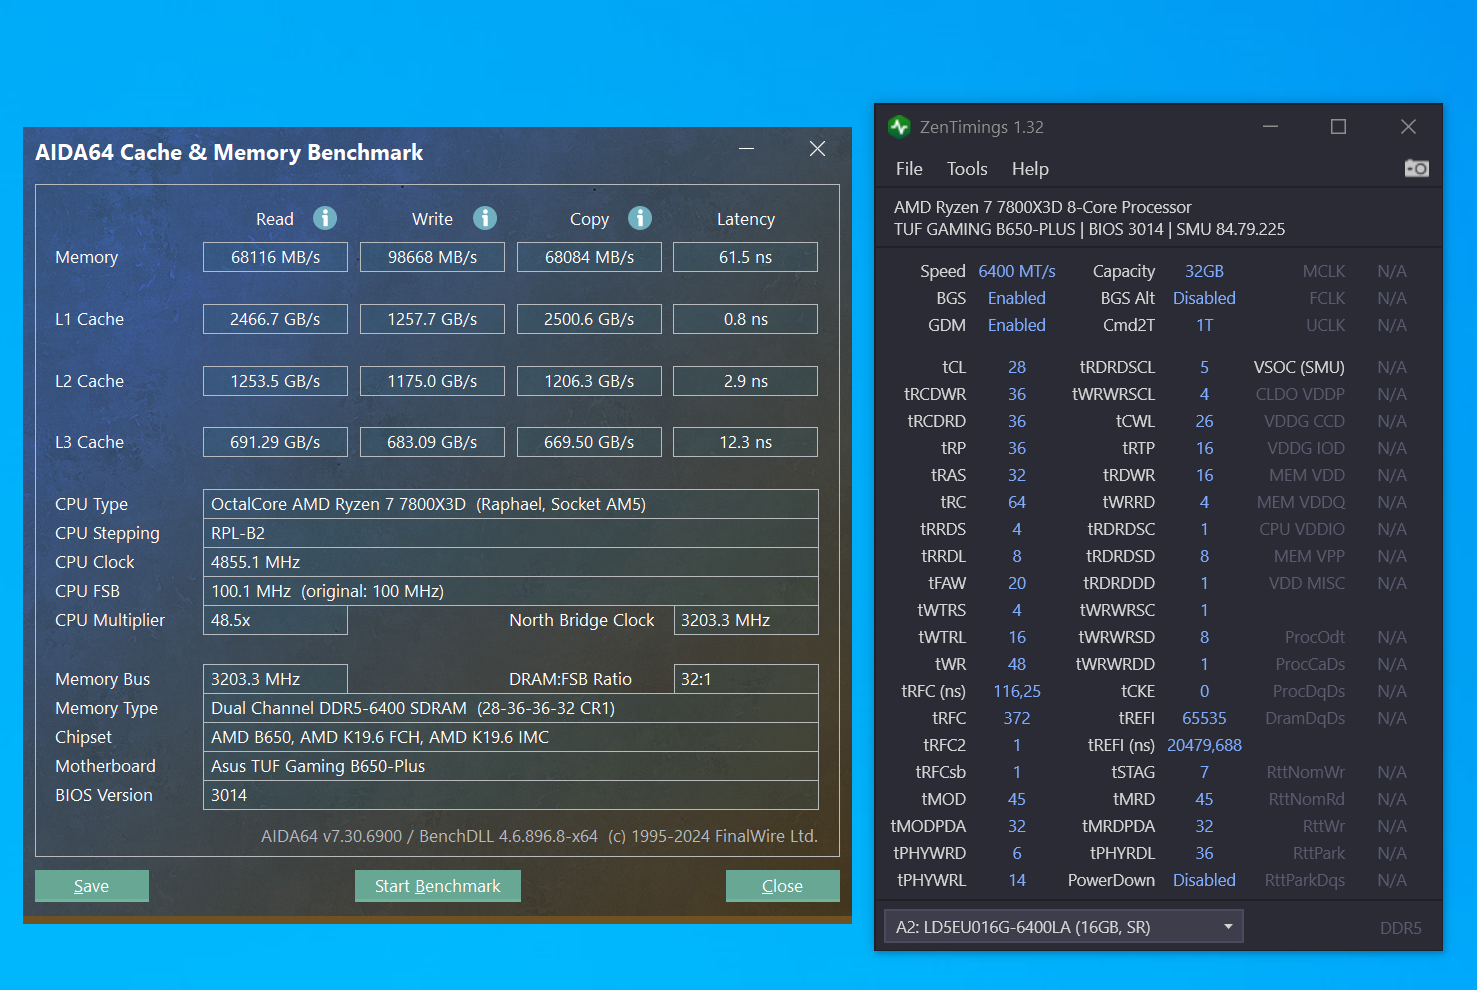Screen dimensions: 1477x990
Task: Click the Save button in AIDA64
Action: (x=92, y=886)
